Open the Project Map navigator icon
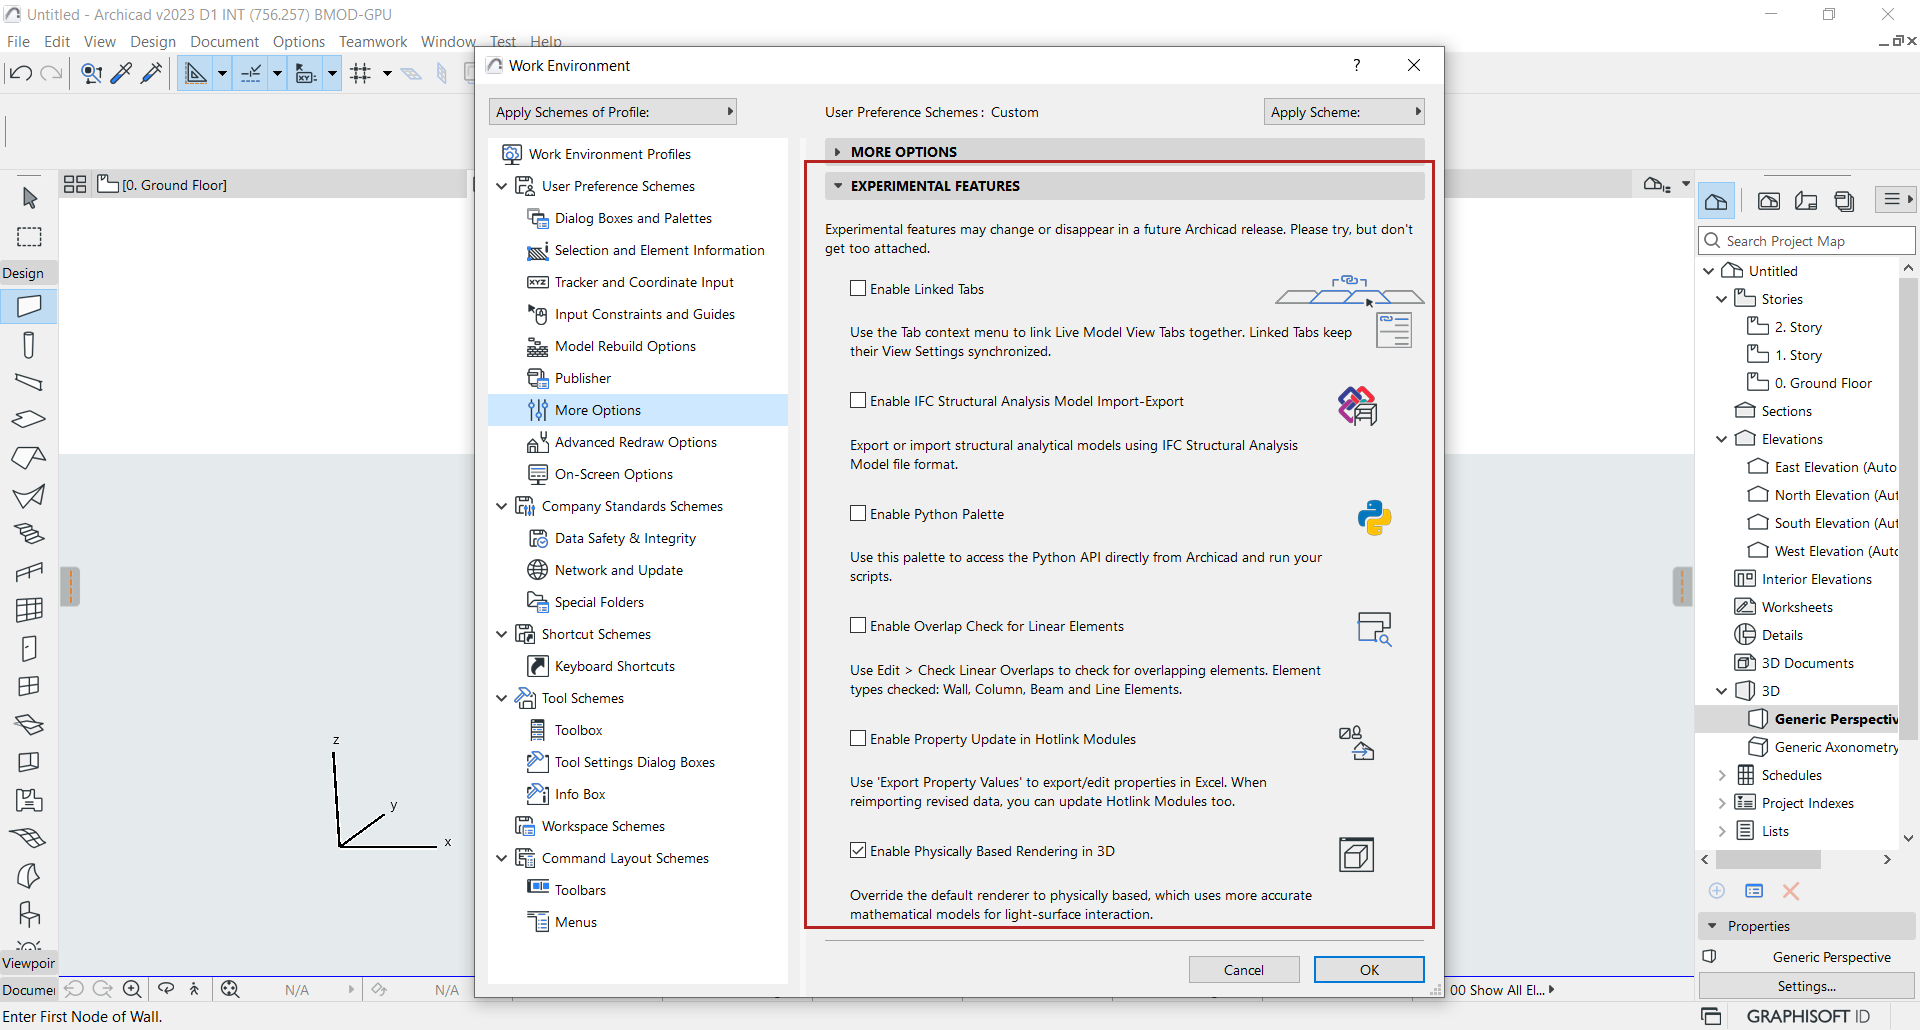1920x1030 pixels. pos(1716,201)
